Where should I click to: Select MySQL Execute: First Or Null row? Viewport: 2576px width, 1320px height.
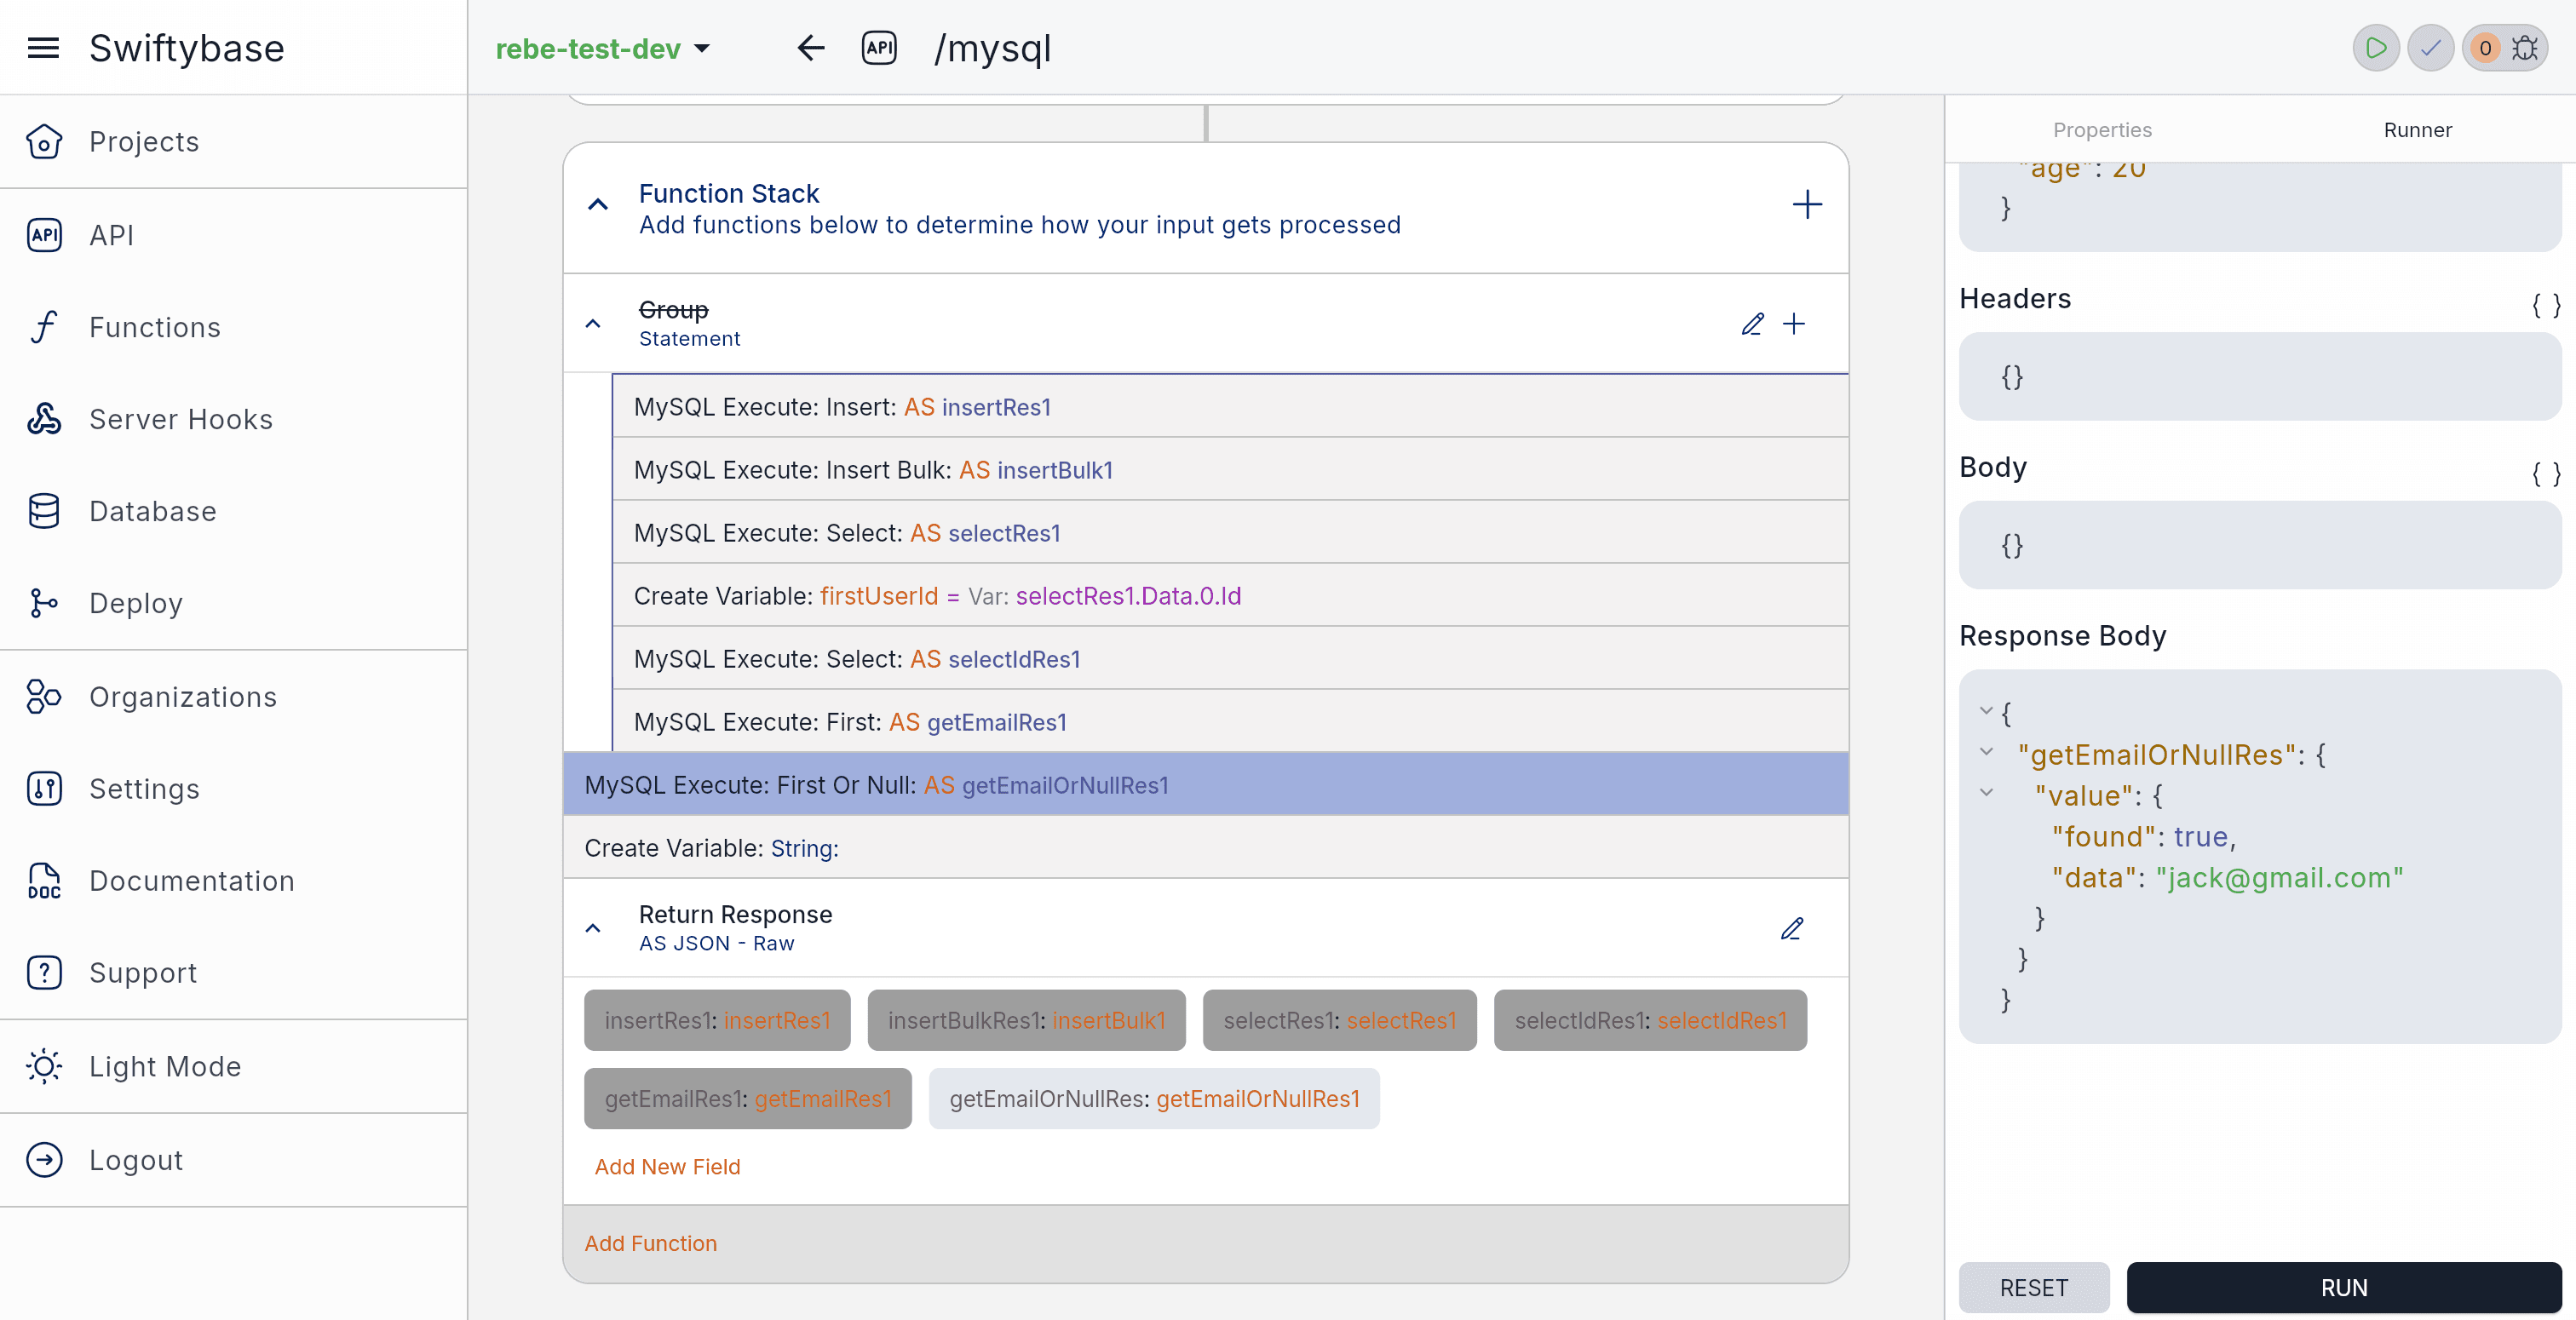(x=1206, y=785)
